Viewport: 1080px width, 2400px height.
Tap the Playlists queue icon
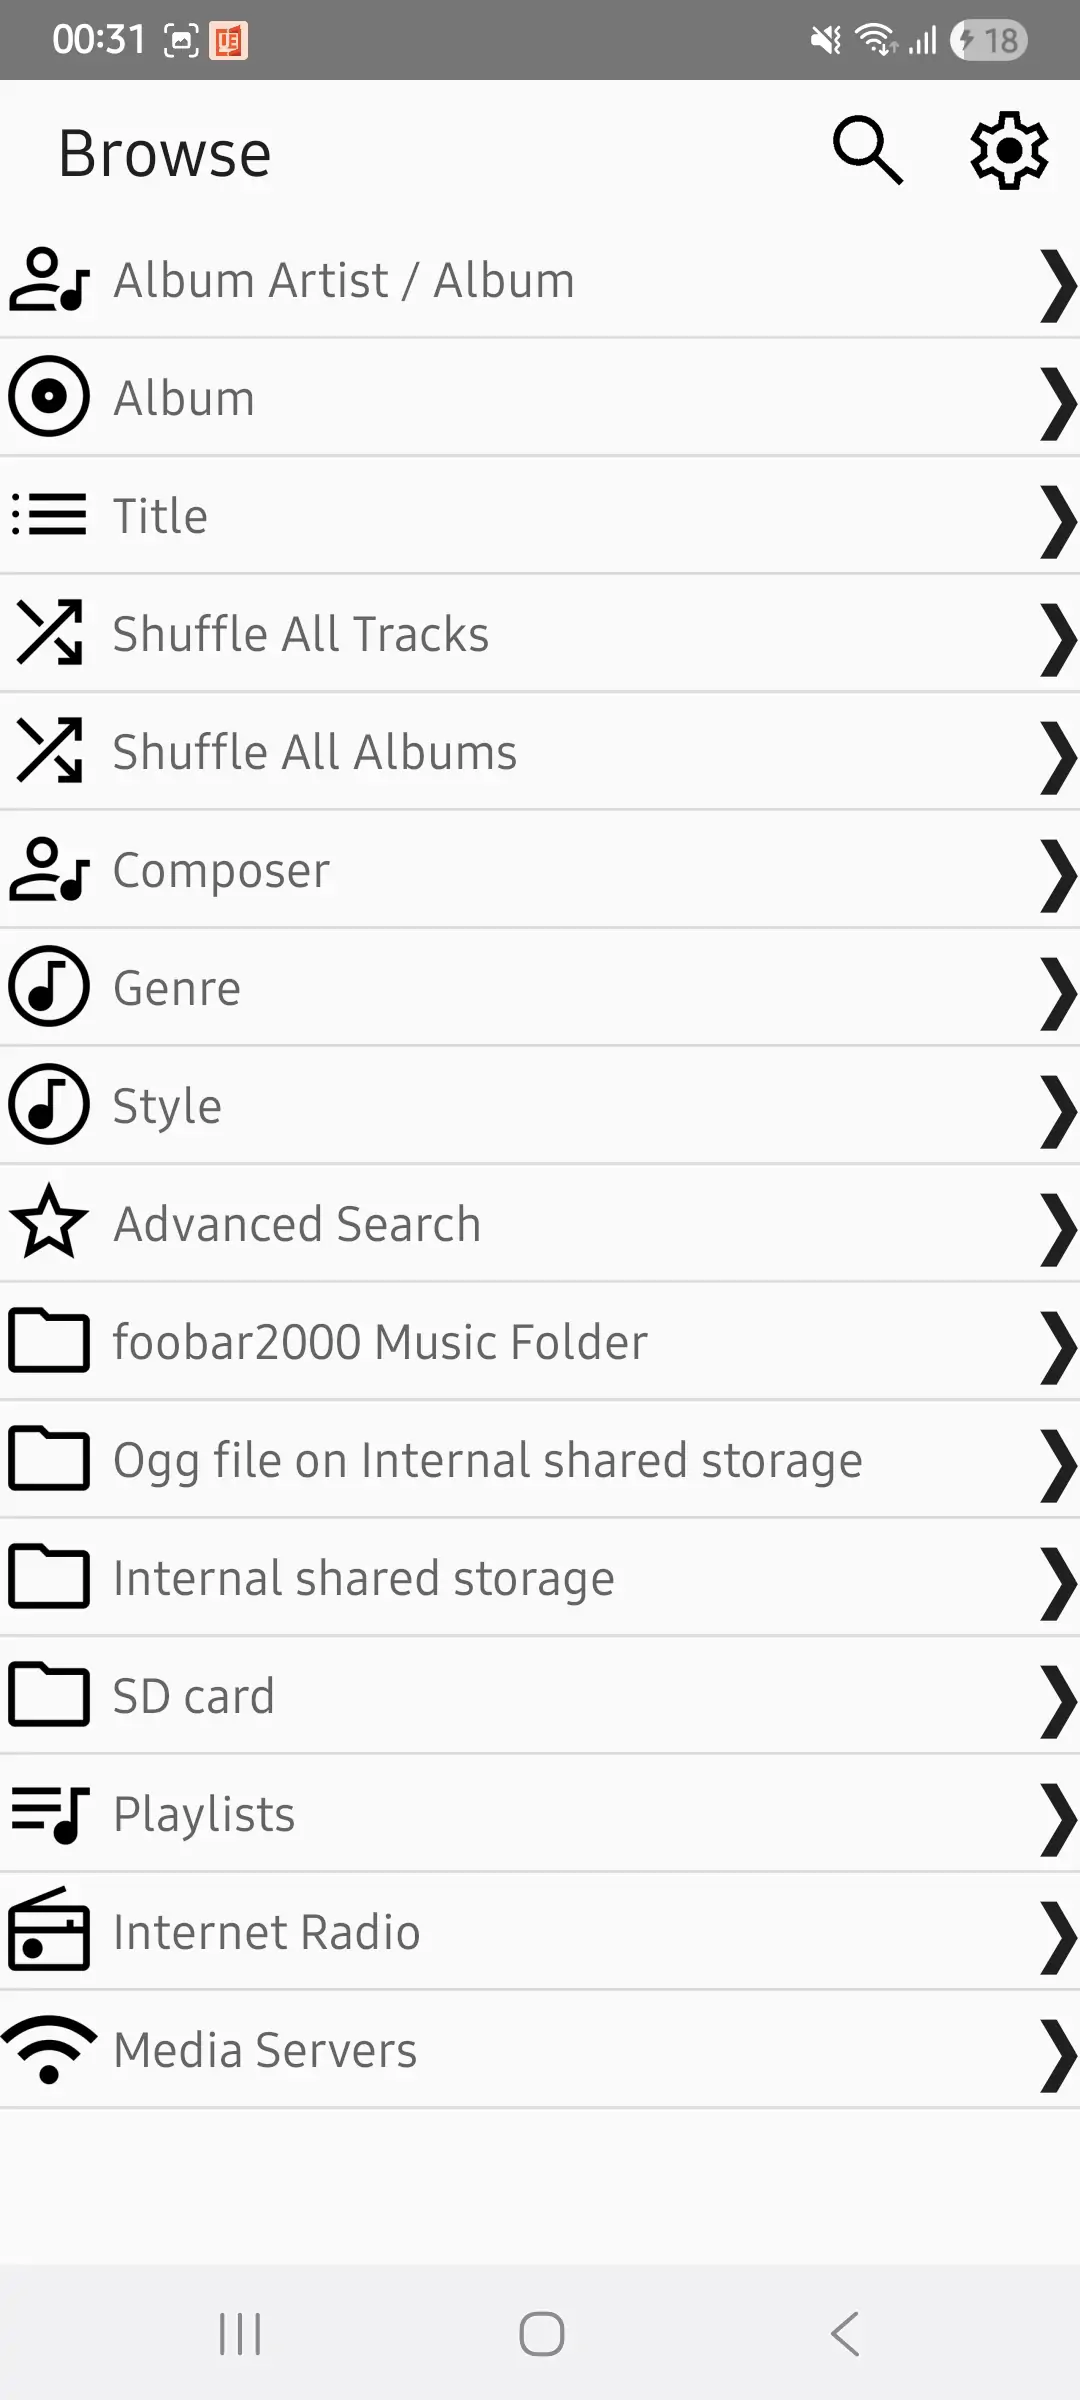(x=49, y=1813)
